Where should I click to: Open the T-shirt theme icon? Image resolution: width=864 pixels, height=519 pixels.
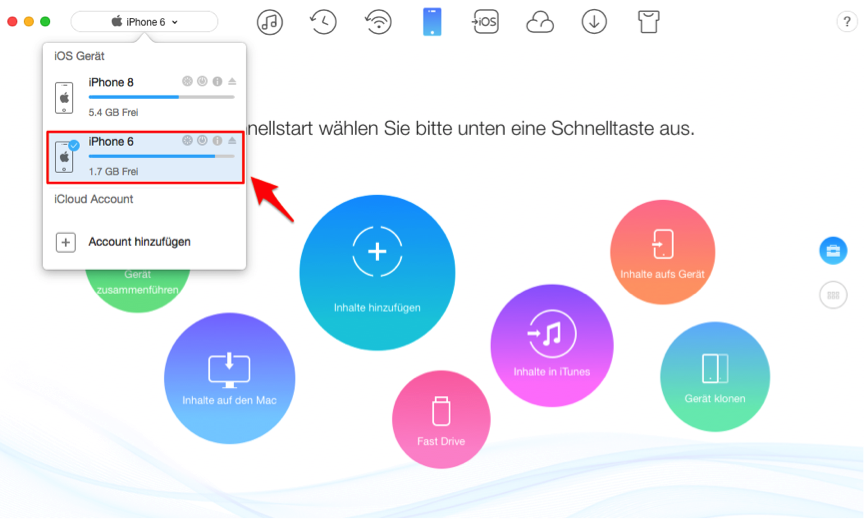[649, 22]
